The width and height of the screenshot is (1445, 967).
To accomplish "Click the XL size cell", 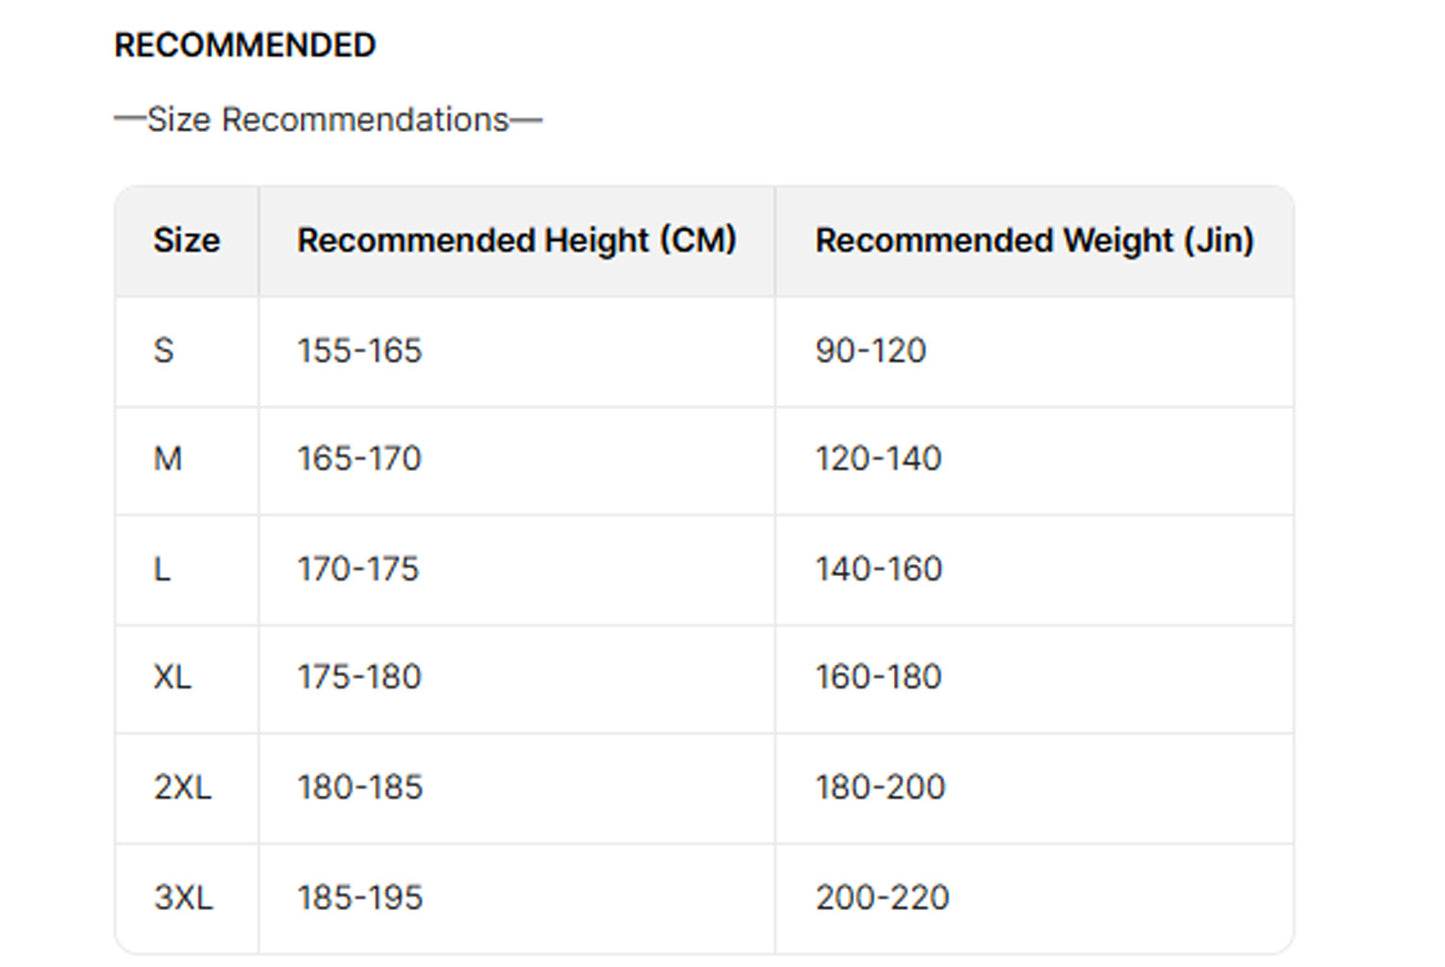I will (172, 677).
